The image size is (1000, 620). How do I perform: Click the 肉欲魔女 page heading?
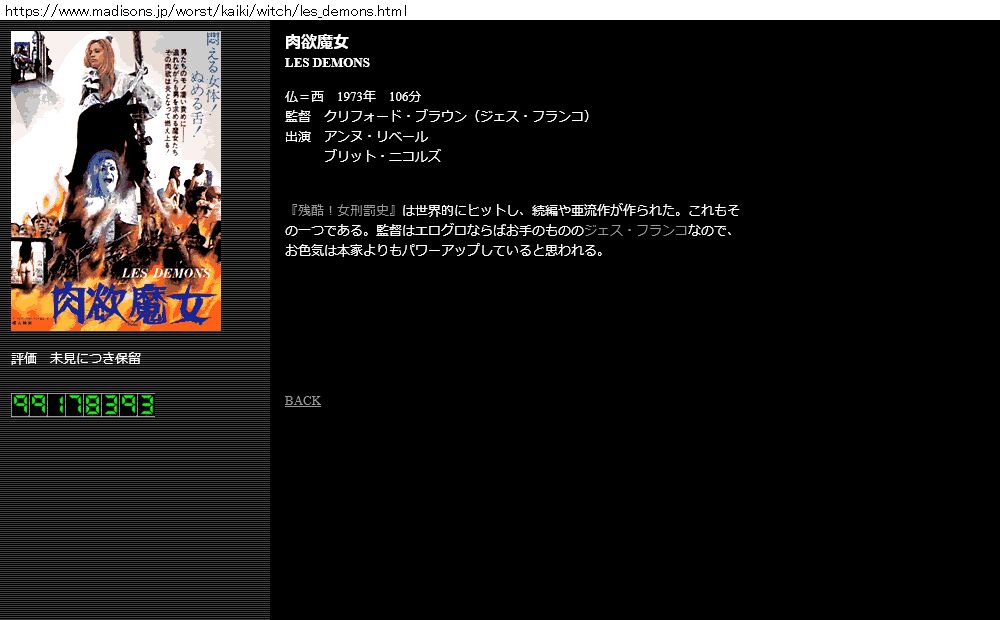[316, 42]
